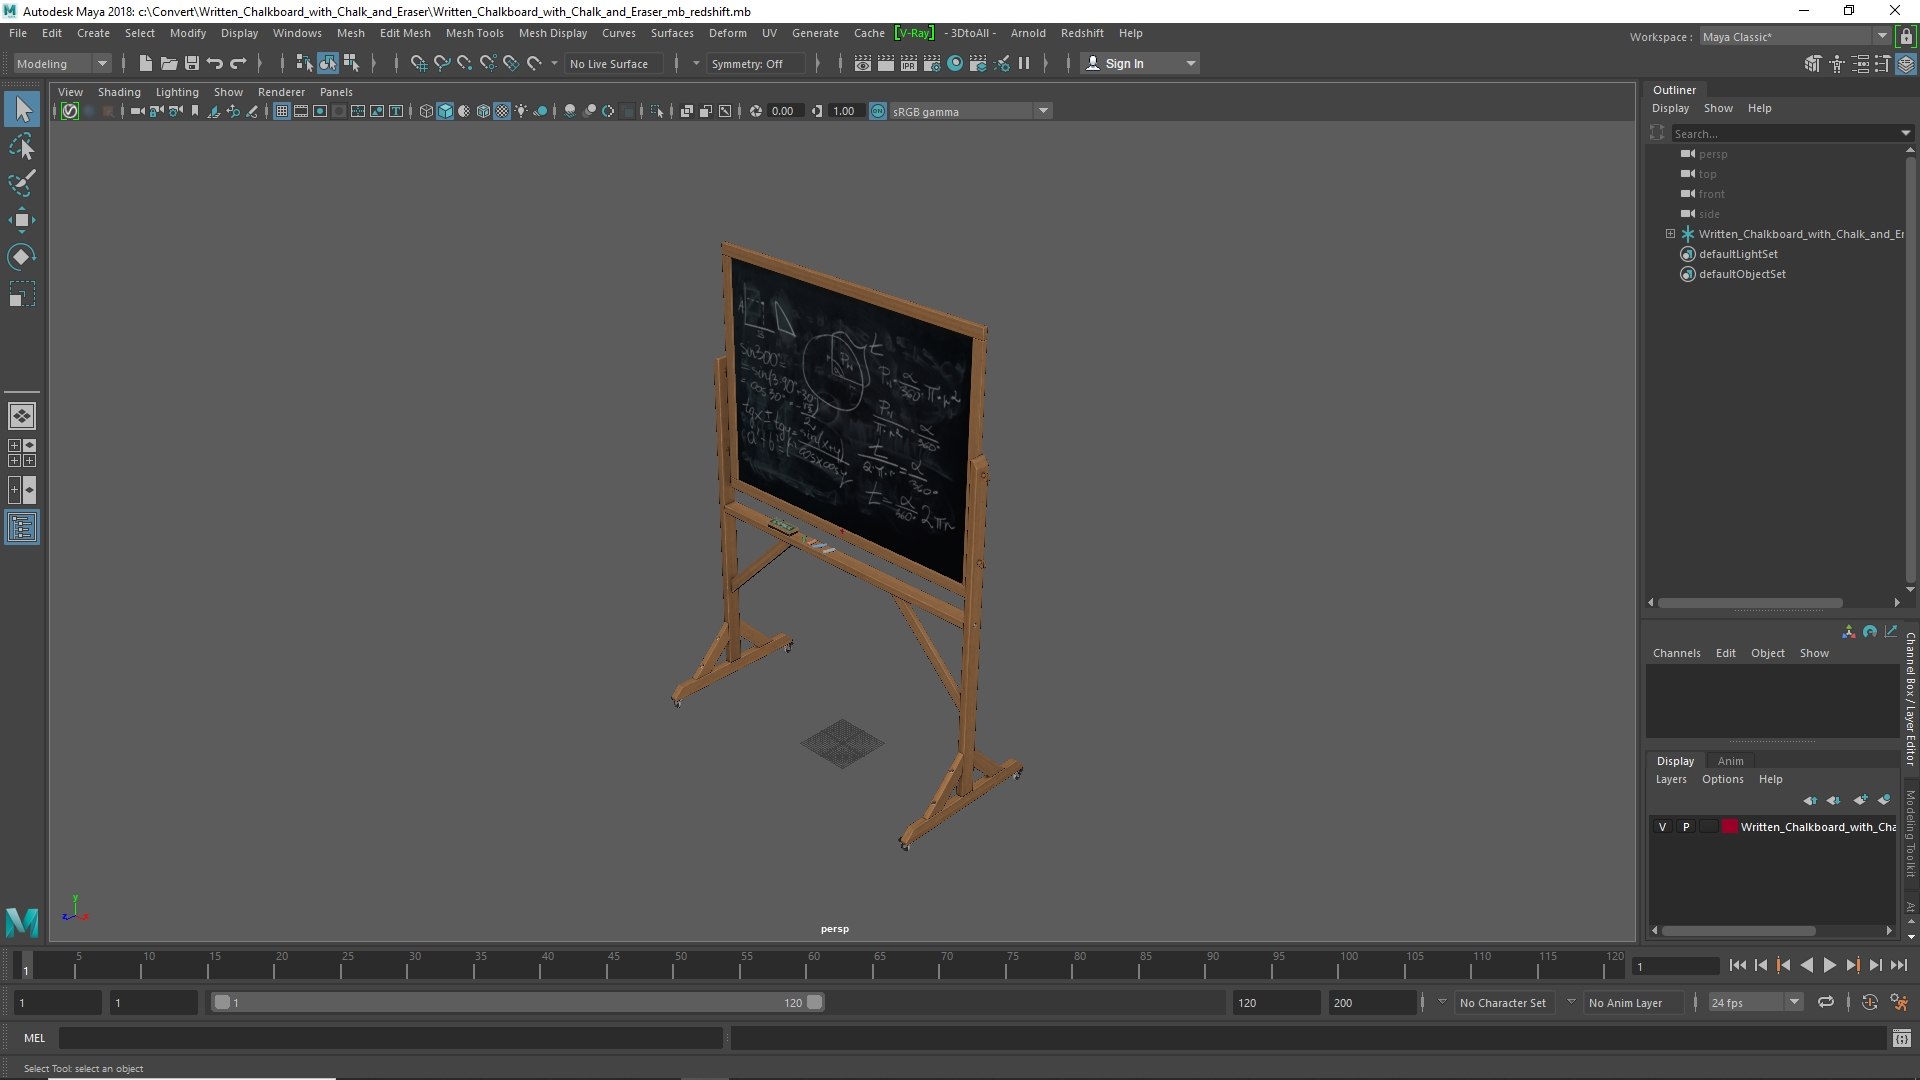Switch to the Anim layer tab

click(1730, 761)
